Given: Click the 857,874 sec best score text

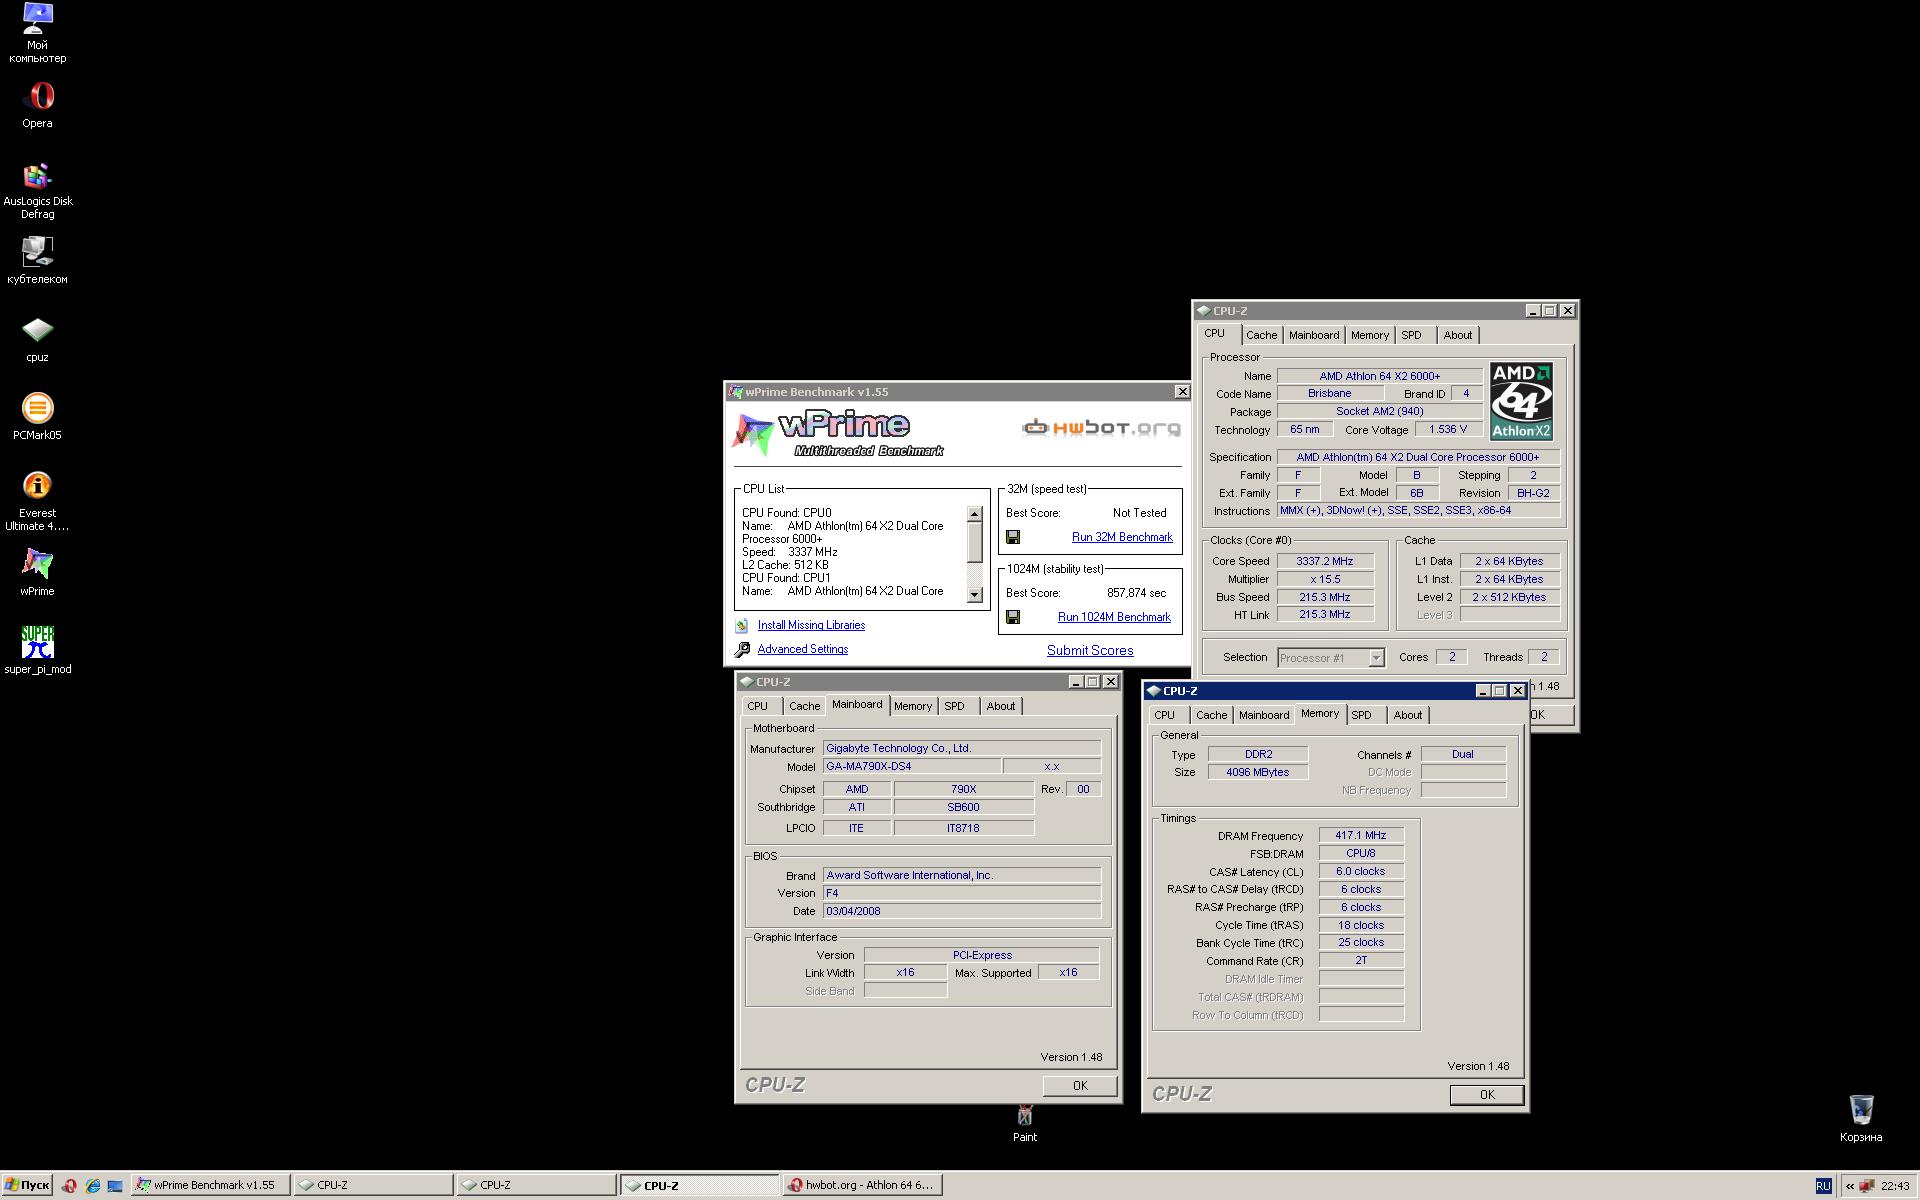Looking at the screenshot, I should click(x=1136, y=593).
